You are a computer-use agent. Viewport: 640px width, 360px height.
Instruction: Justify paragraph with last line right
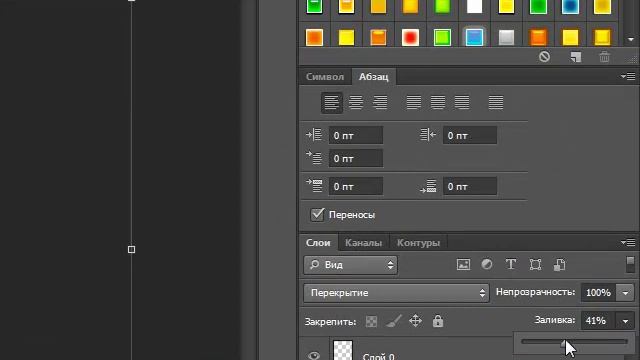point(462,102)
